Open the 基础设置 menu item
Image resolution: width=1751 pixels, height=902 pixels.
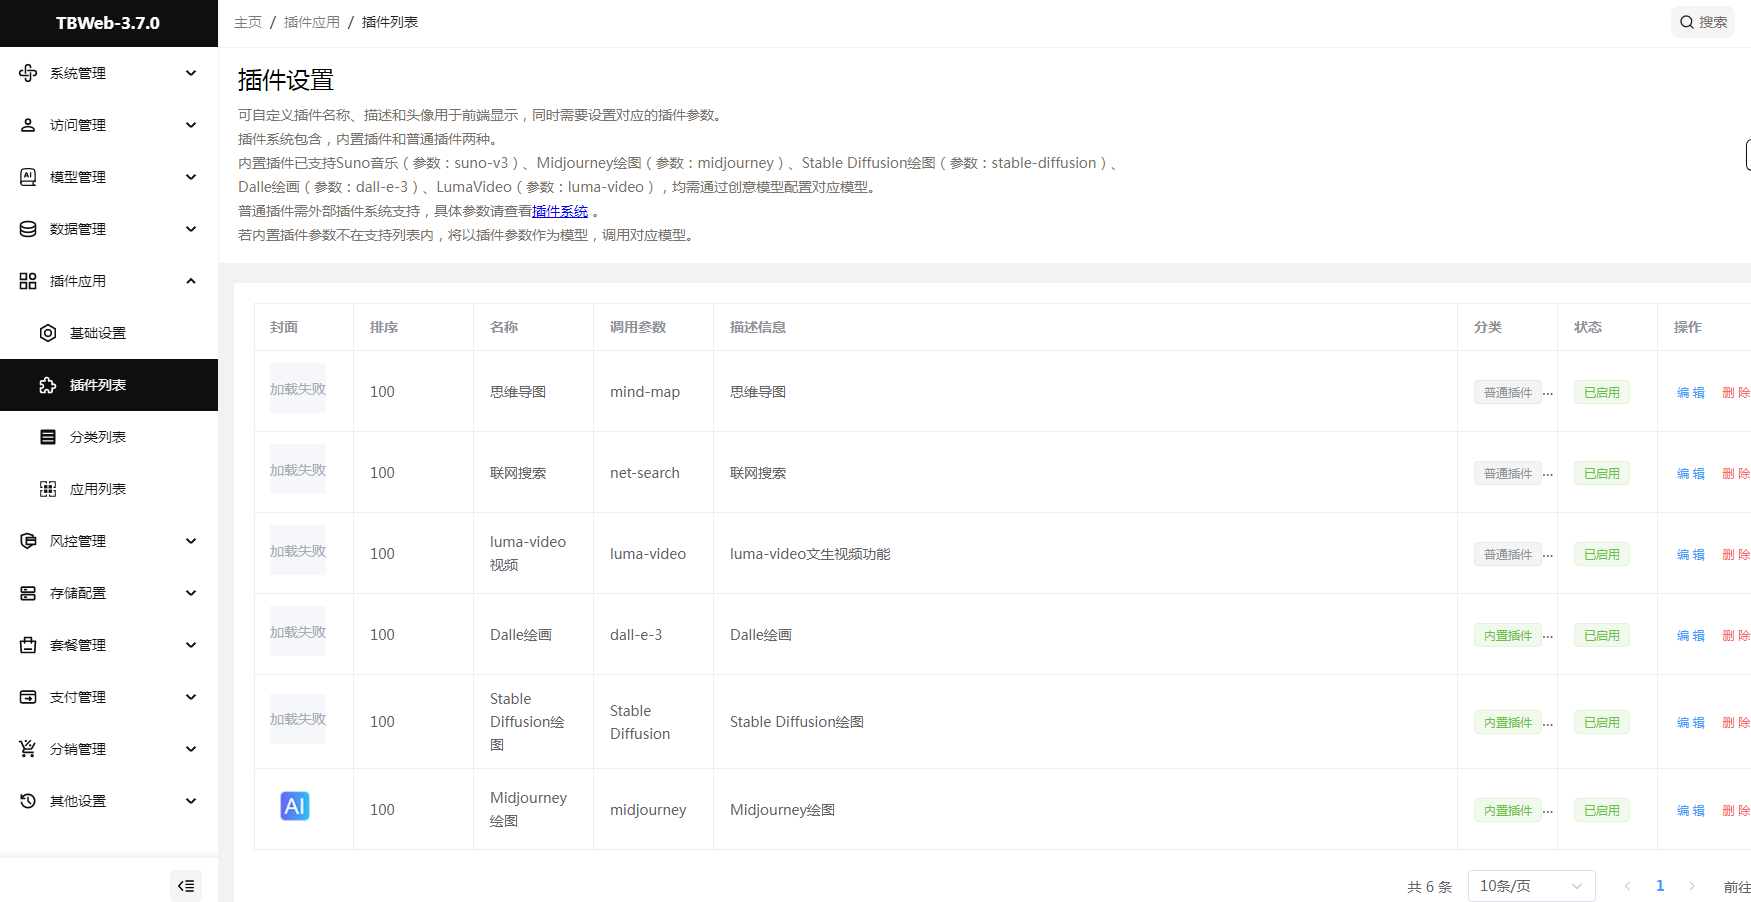tap(109, 333)
